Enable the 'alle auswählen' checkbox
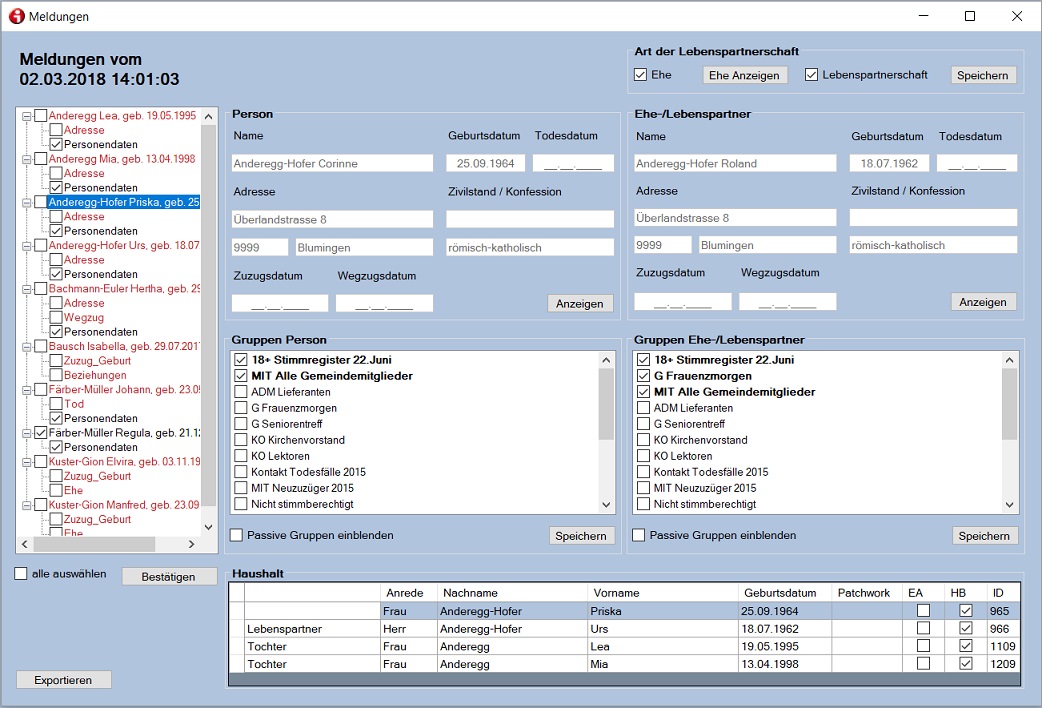This screenshot has height=708, width=1042. (21, 574)
